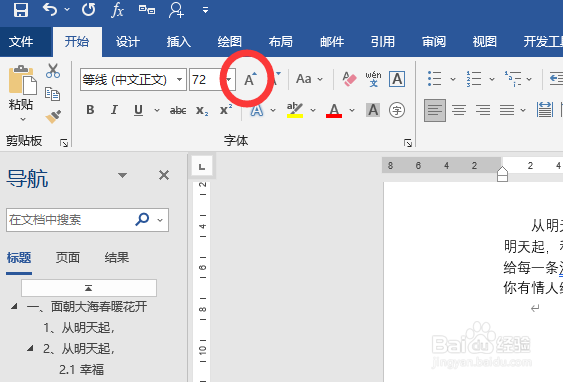This screenshot has height=382, width=563.
Task: Open highlight color dropdown arrow
Action: coord(313,110)
